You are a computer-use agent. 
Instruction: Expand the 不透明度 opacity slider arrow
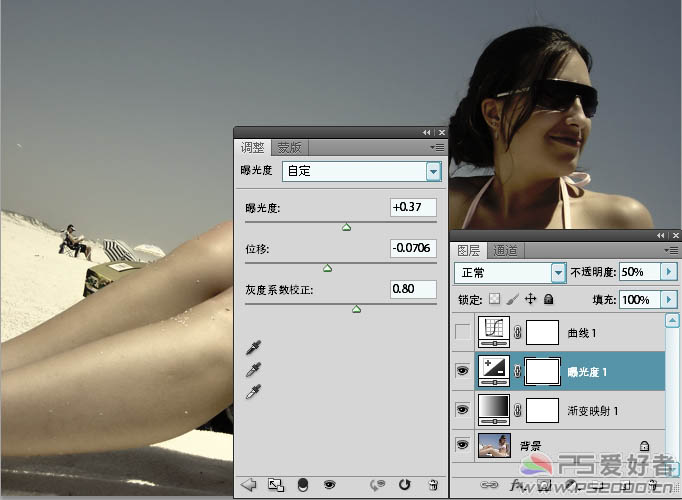point(668,272)
